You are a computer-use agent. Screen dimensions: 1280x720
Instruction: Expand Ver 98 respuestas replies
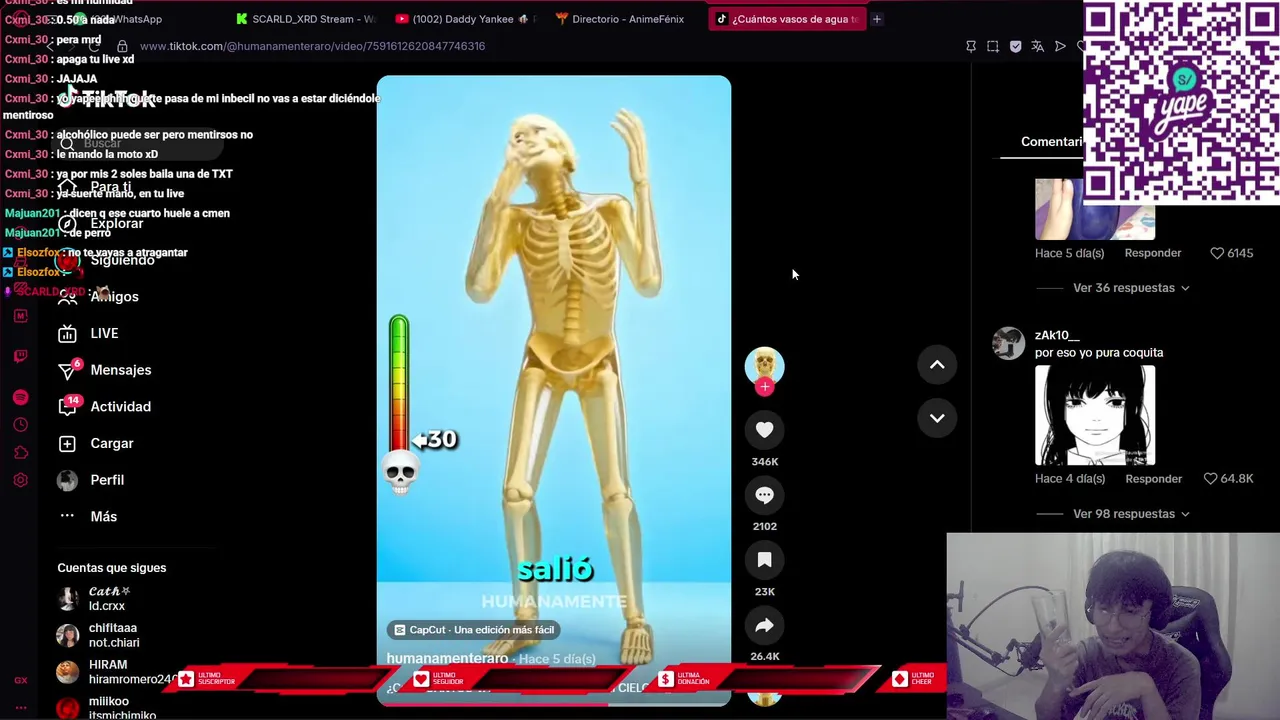1131,514
